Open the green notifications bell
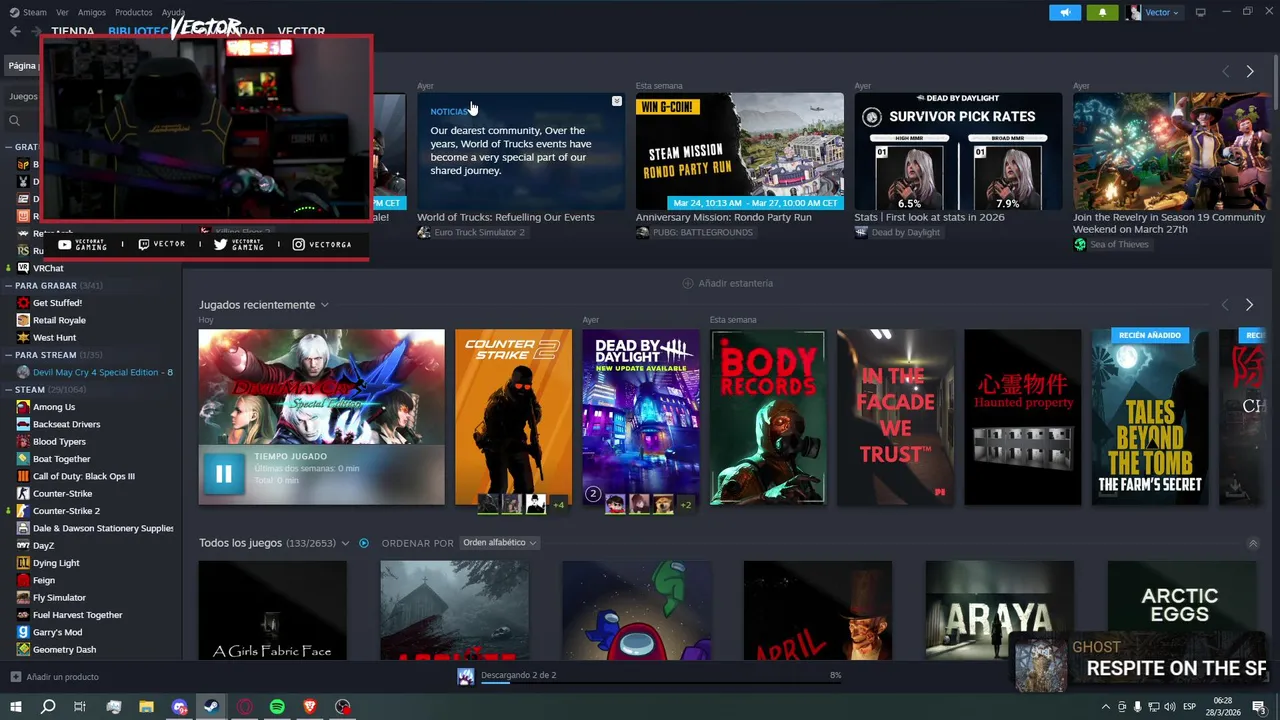Screen dimensions: 1280x720 (1102, 12)
